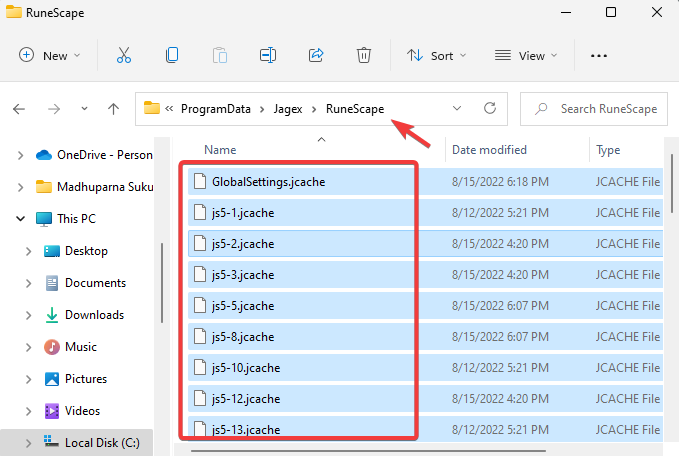This screenshot has width=679, height=456.
Task: Go up one folder level
Action: tap(113, 109)
